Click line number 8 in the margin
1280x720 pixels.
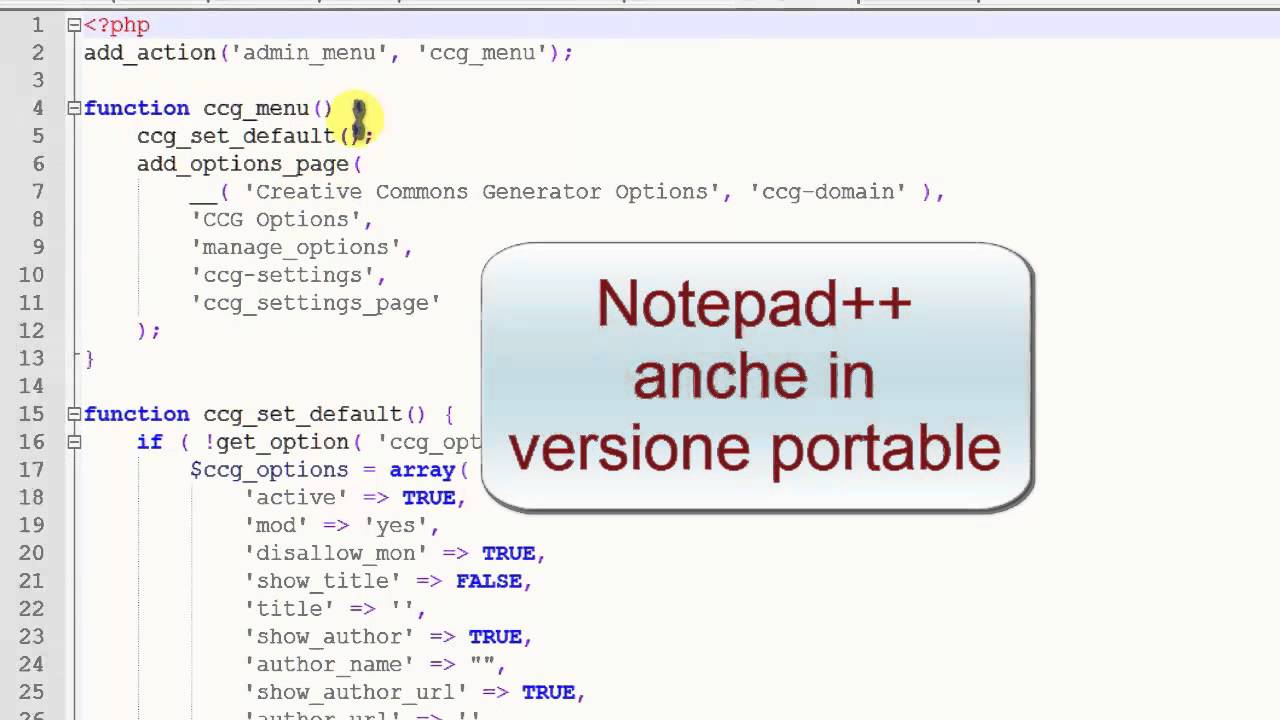[x=38, y=220]
